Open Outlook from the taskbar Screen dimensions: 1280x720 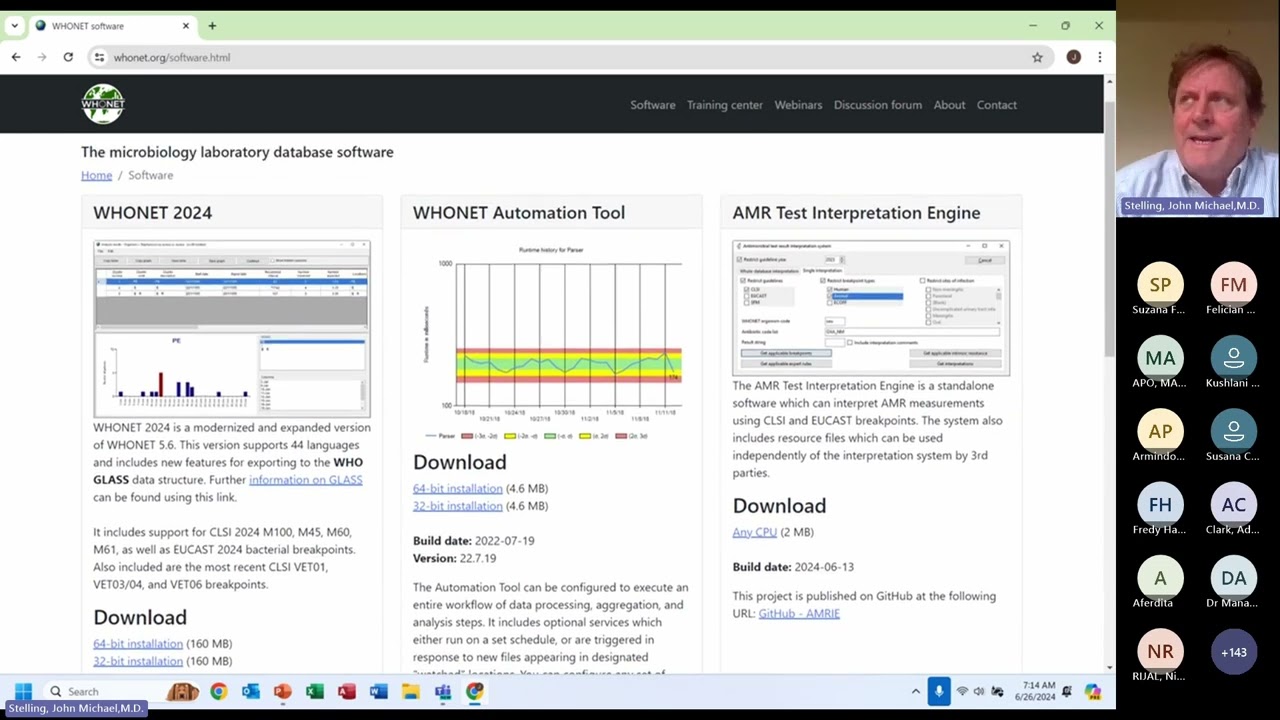point(250,691)
